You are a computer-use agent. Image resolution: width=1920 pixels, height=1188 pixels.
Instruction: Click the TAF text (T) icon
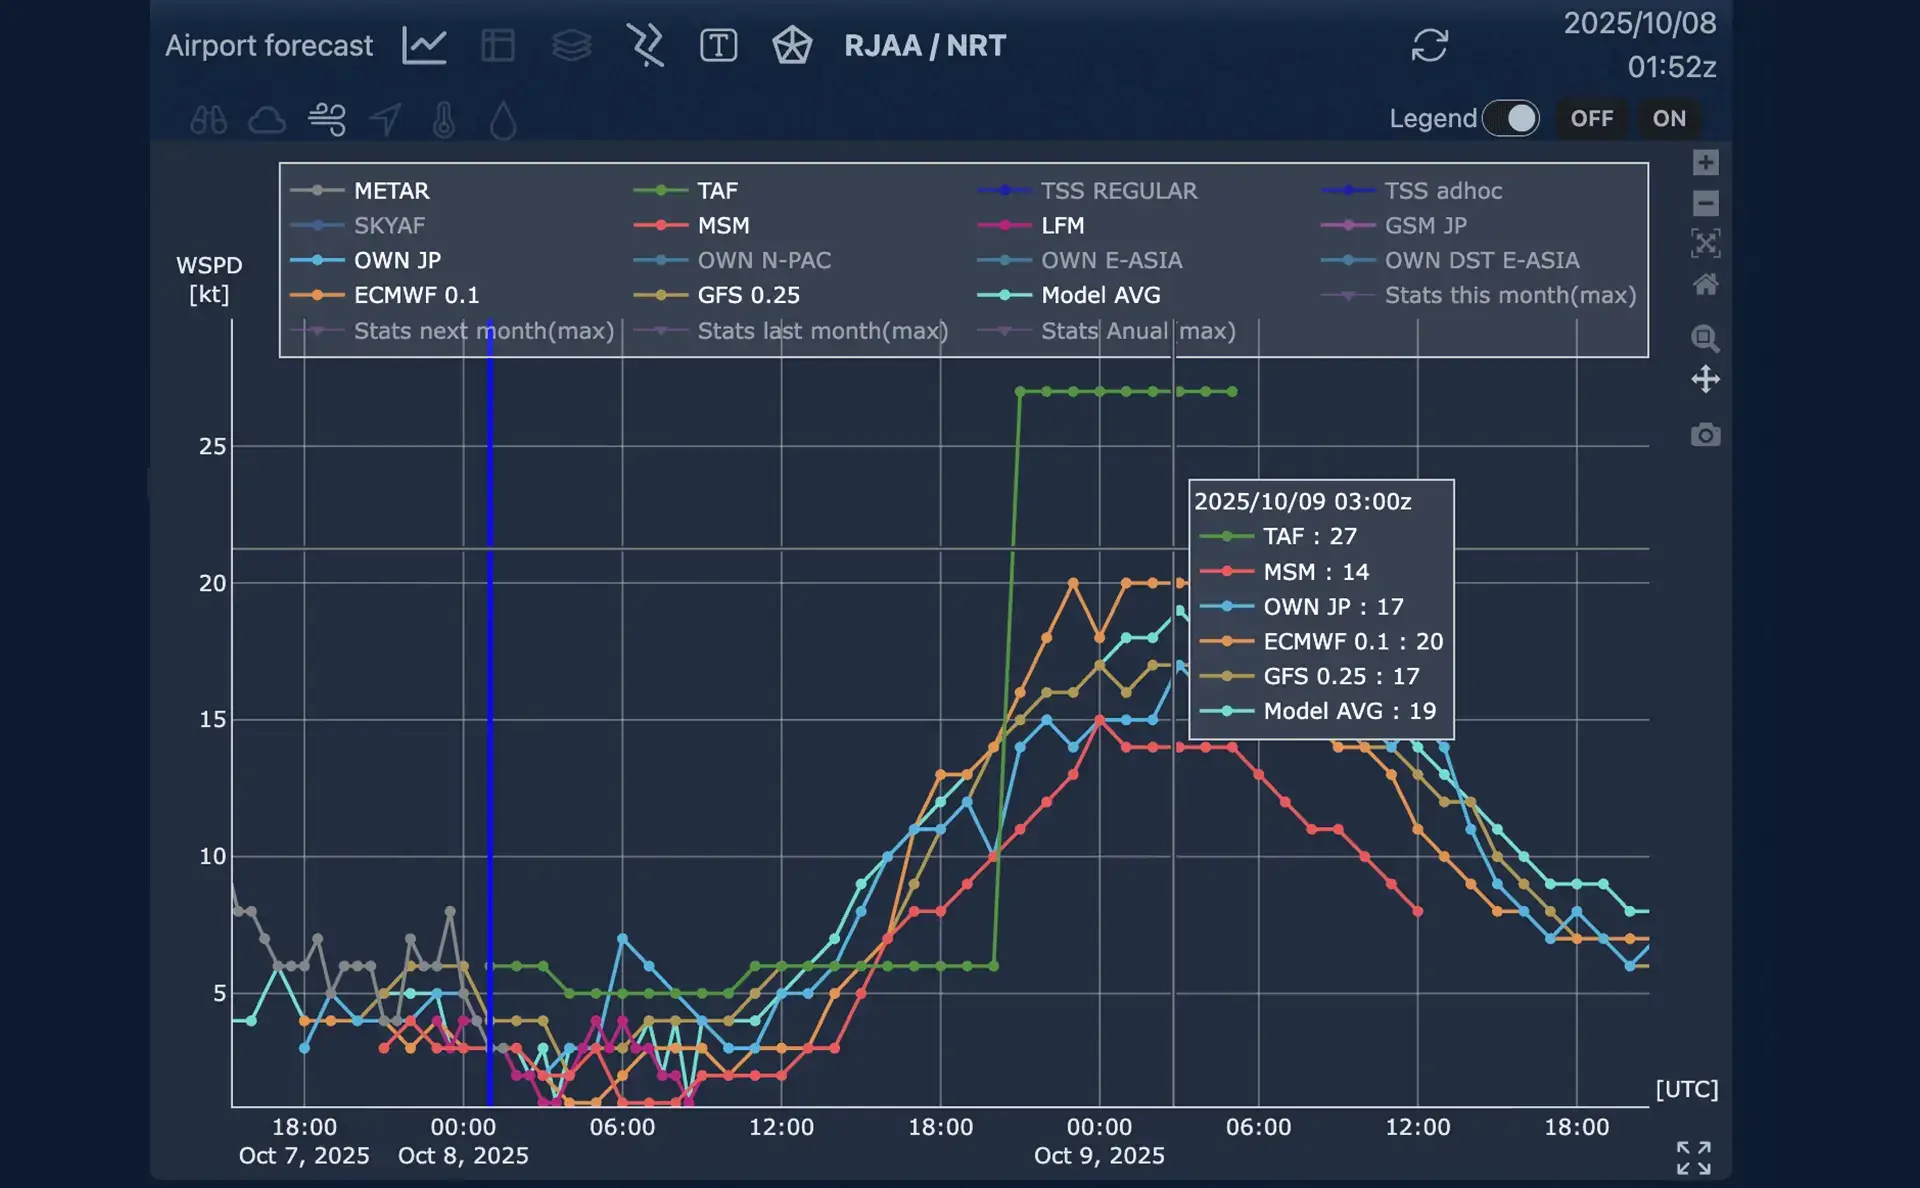718,46
